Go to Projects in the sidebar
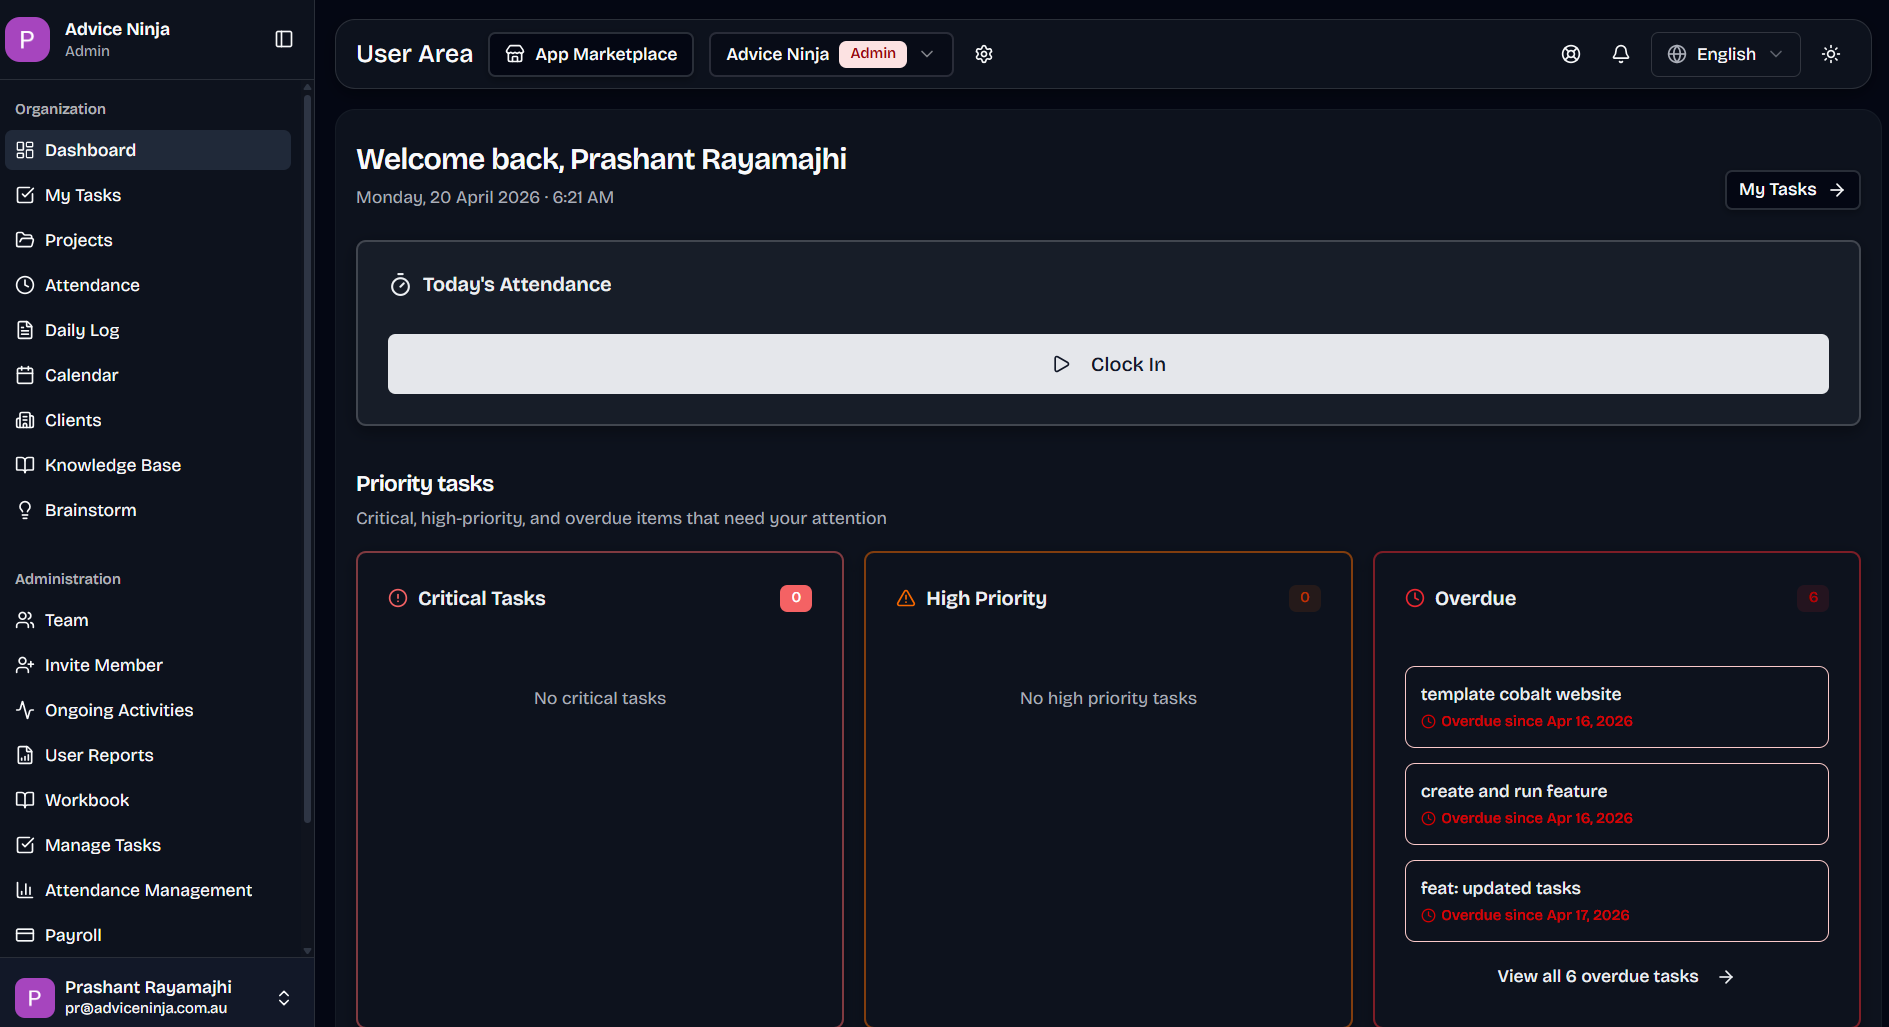 tap(78, 240)
